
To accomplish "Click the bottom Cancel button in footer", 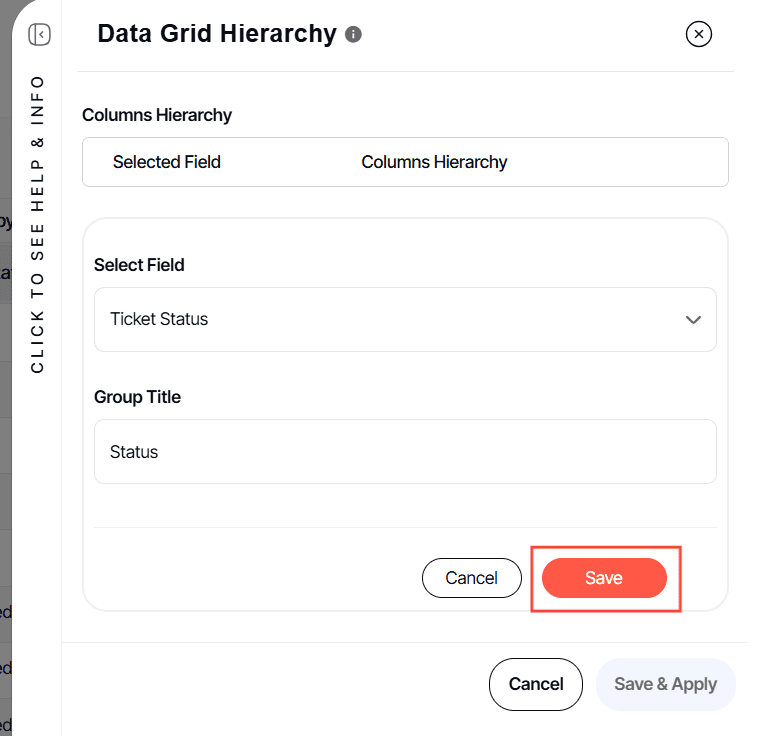I will [536, 684].
